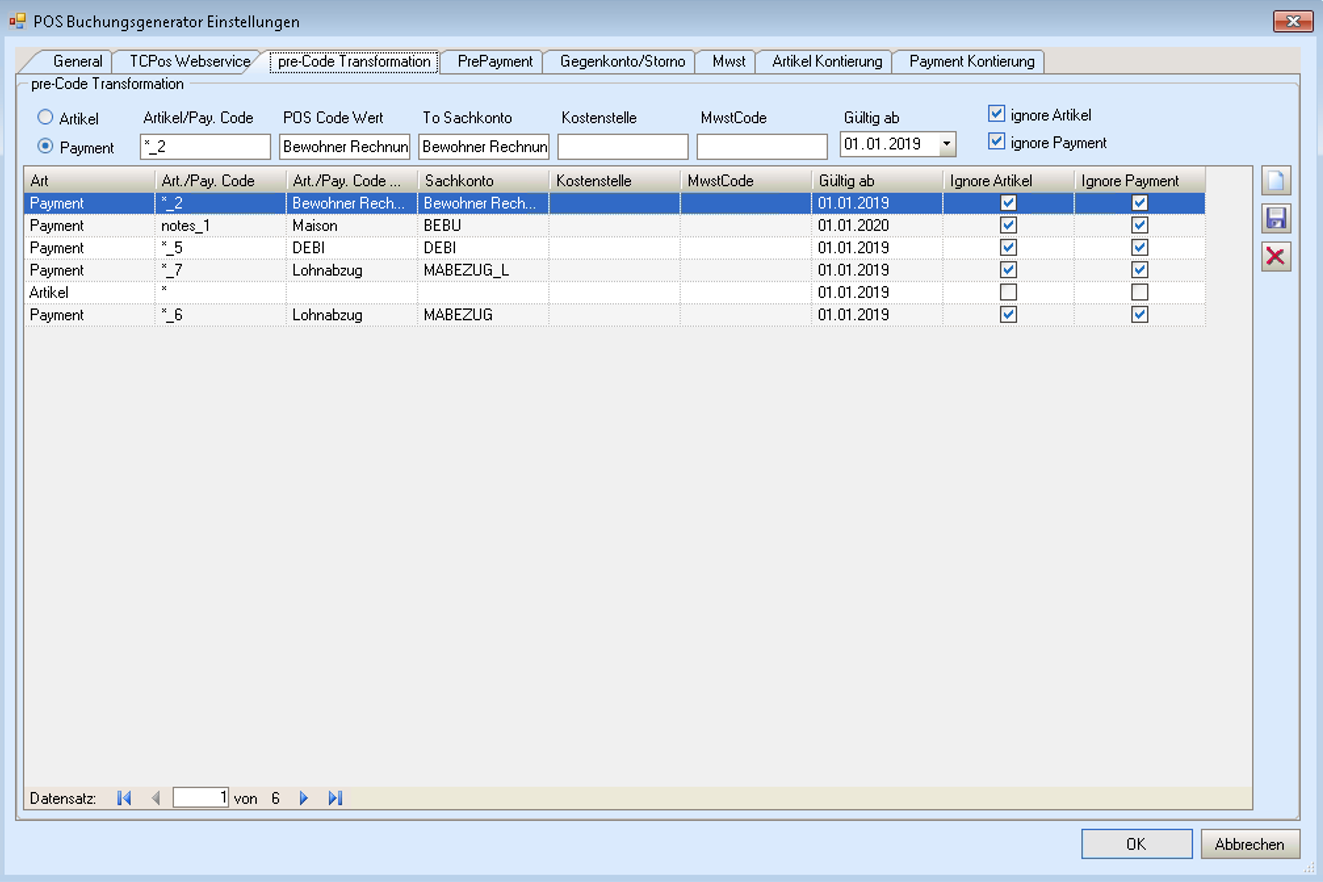
Task: Click the Abbrechen button
Action: 1249,844
